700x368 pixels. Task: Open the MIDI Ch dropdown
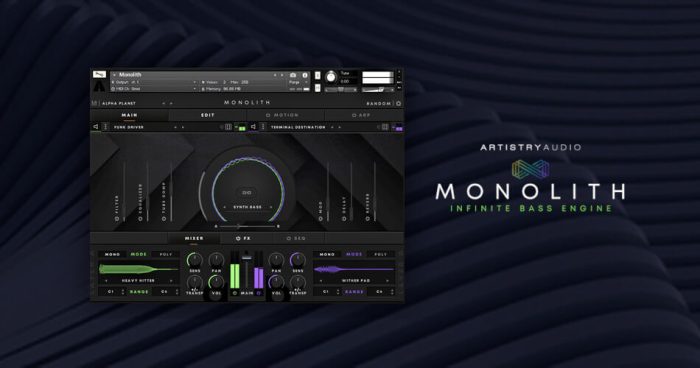tap(154, 89)
